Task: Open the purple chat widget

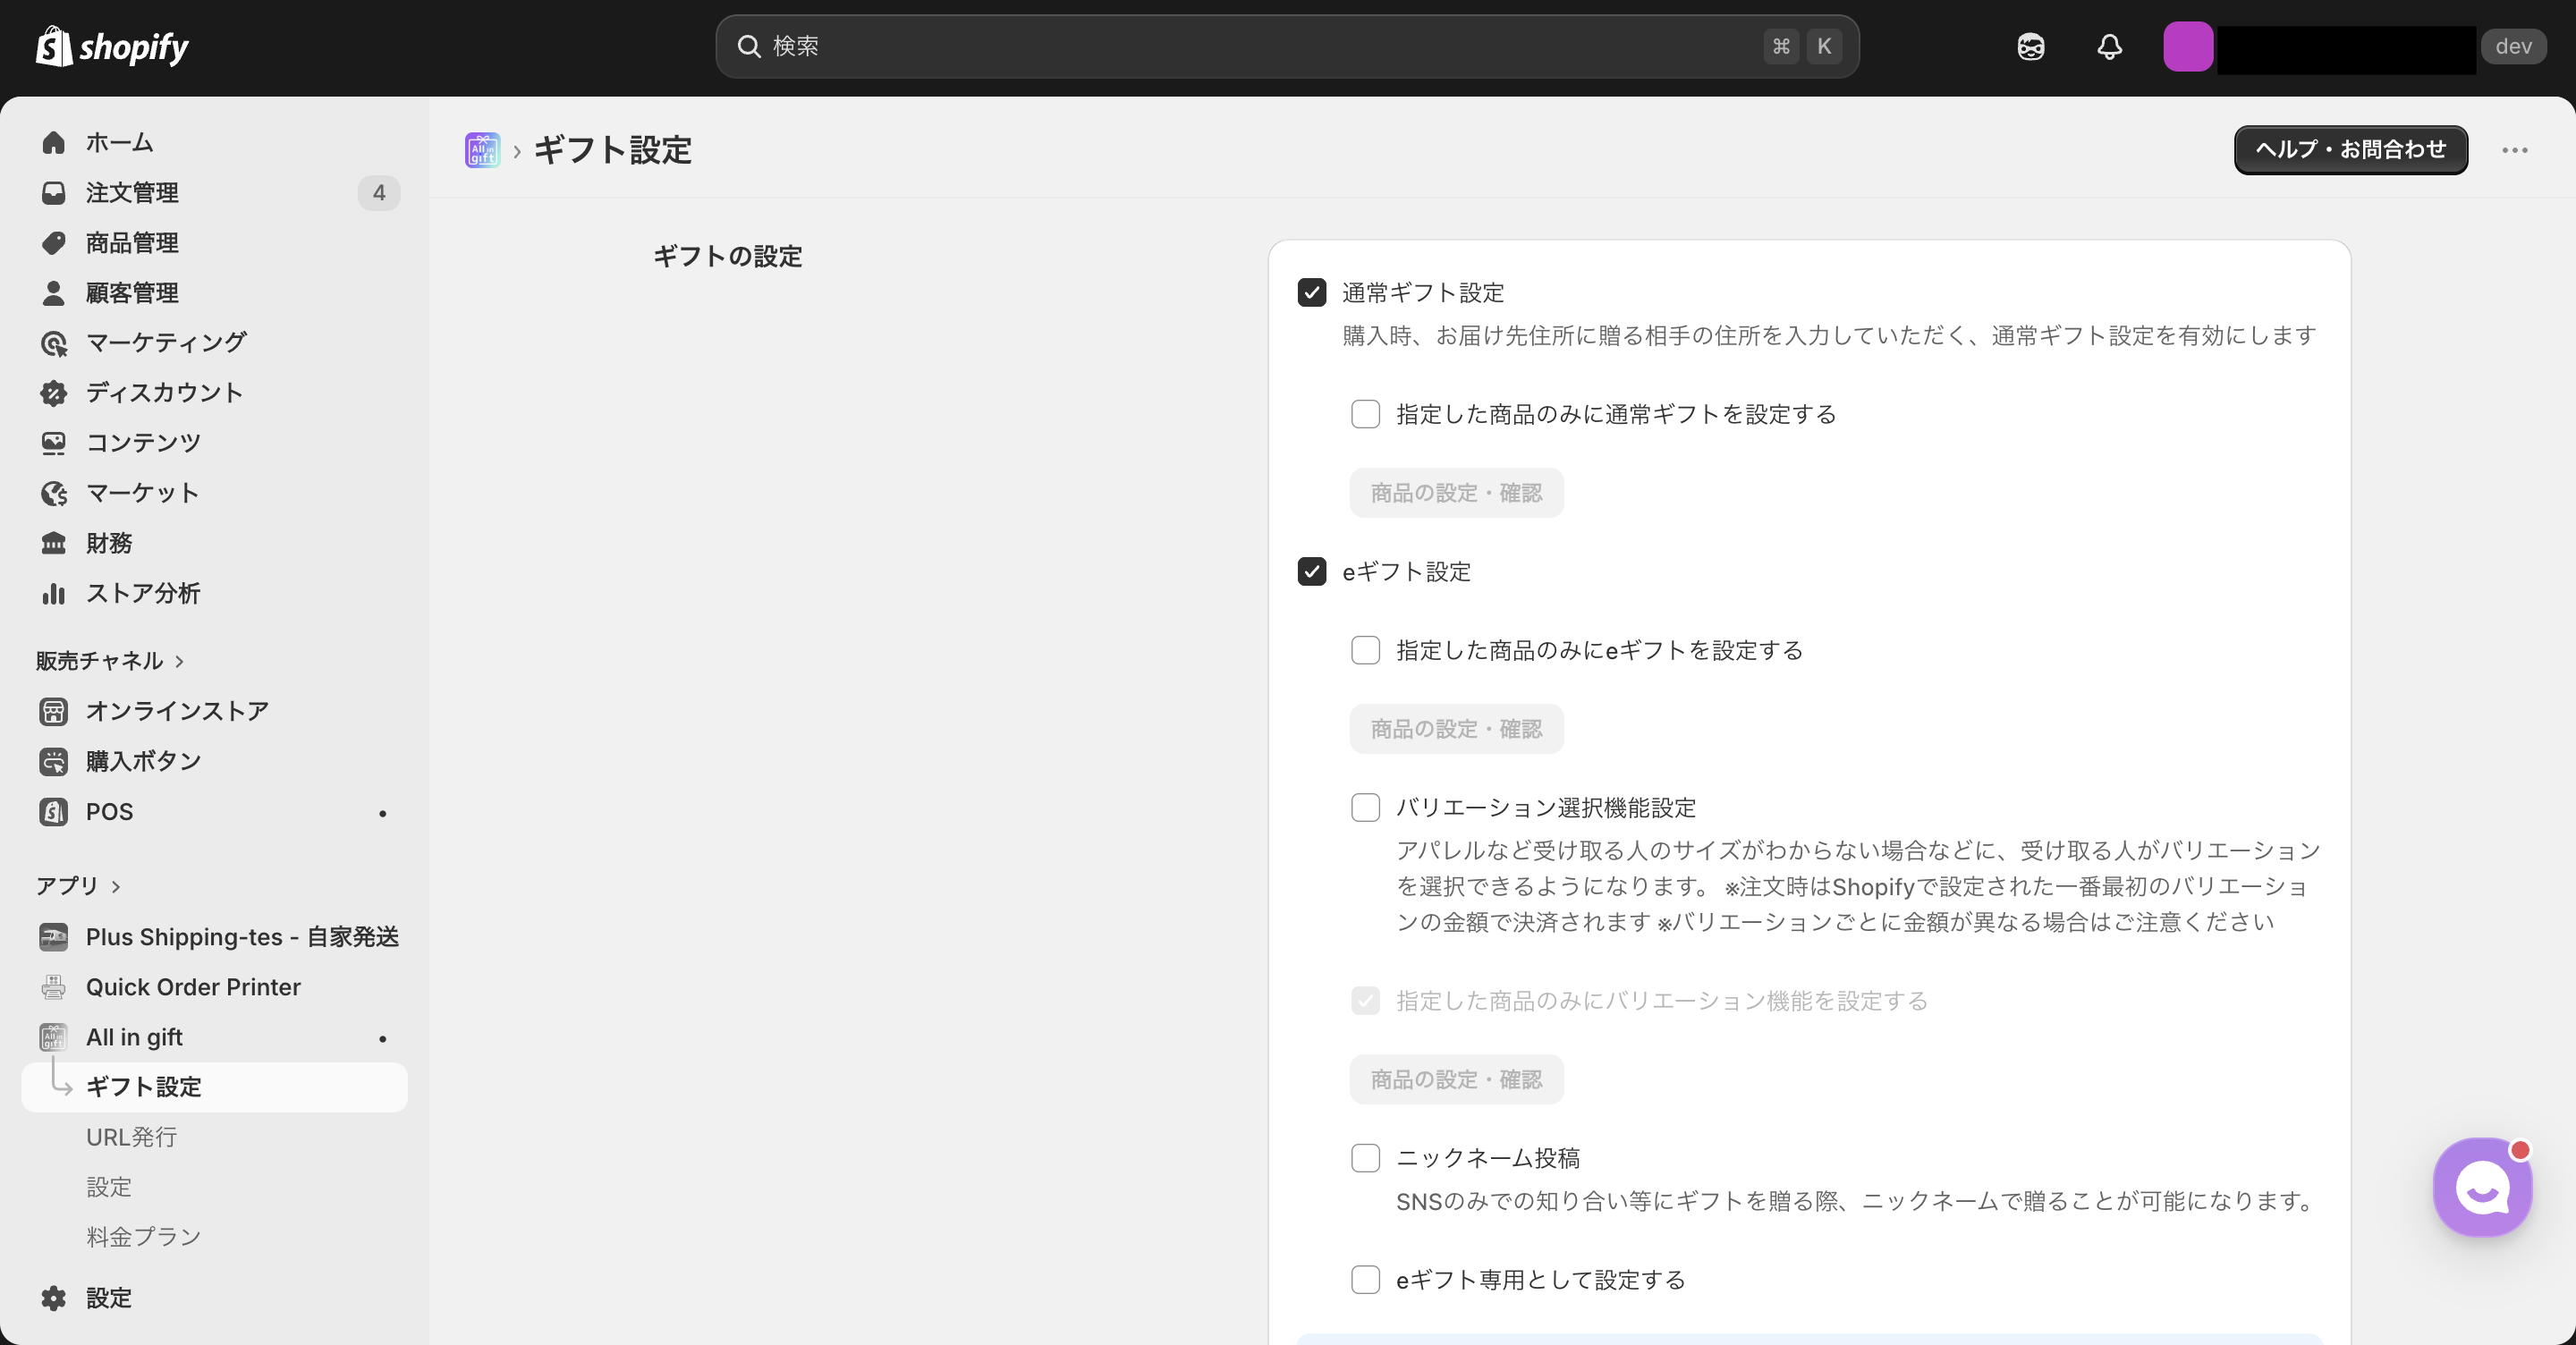Action: [2482, 1187]
